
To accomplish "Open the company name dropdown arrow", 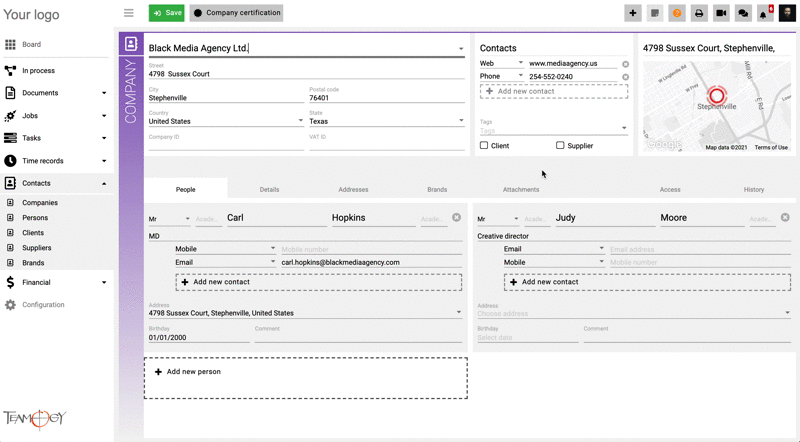I will click(461, 49).
